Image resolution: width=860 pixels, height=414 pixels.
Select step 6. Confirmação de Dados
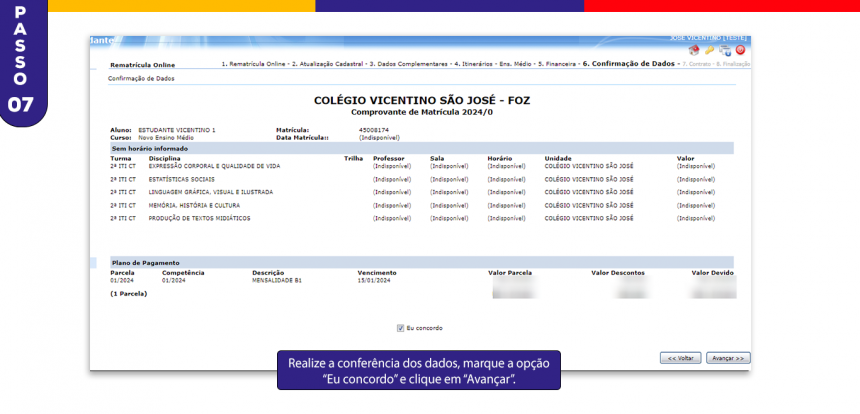(628, 64)
